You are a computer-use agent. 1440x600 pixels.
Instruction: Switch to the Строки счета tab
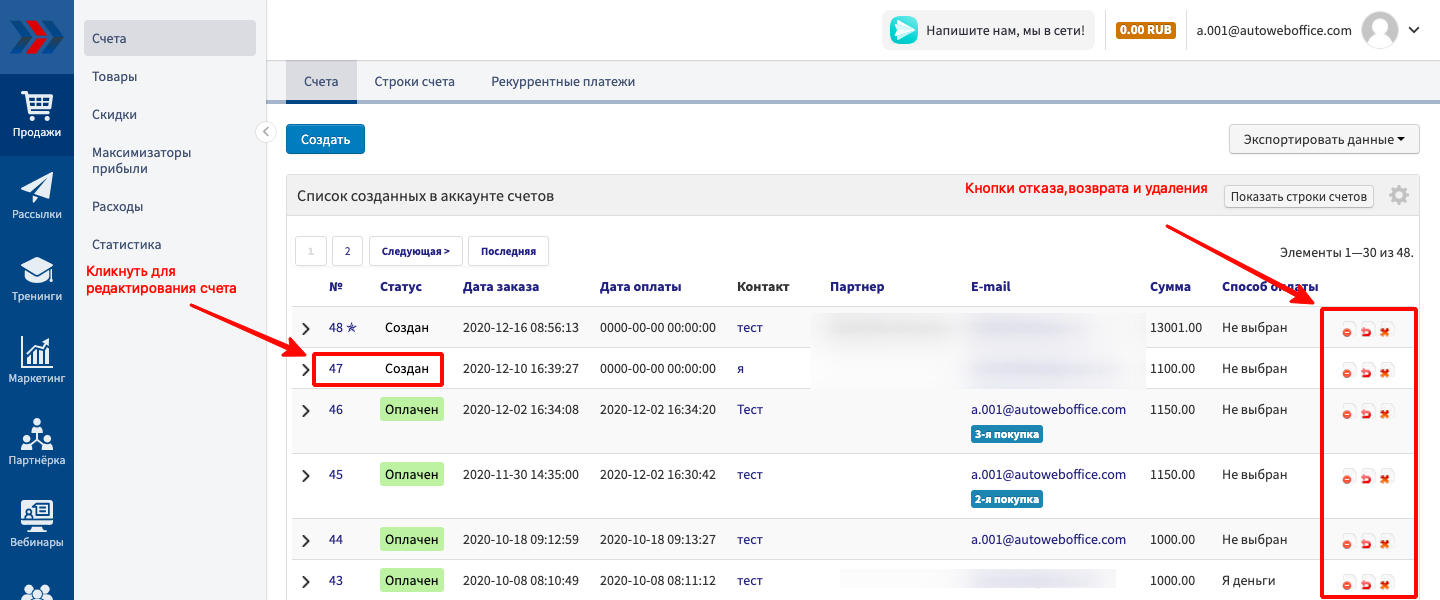(x=414, y=82)
